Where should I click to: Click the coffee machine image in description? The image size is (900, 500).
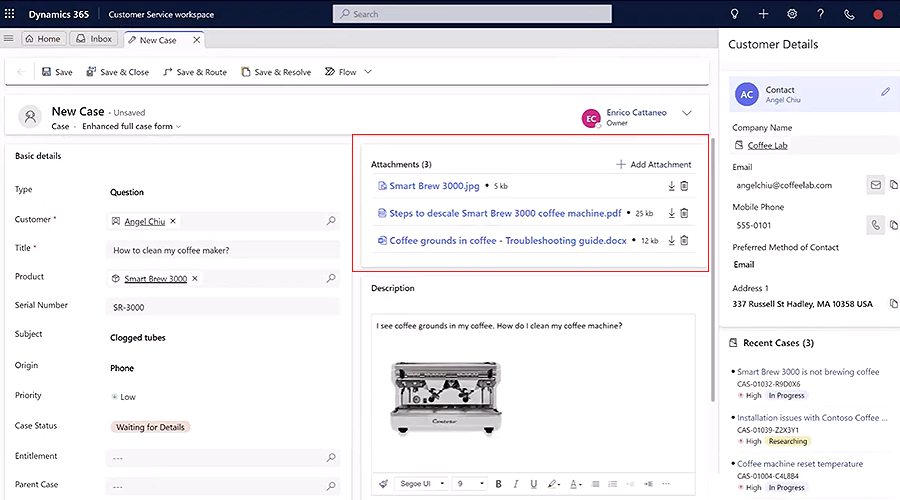pos(446,398)
